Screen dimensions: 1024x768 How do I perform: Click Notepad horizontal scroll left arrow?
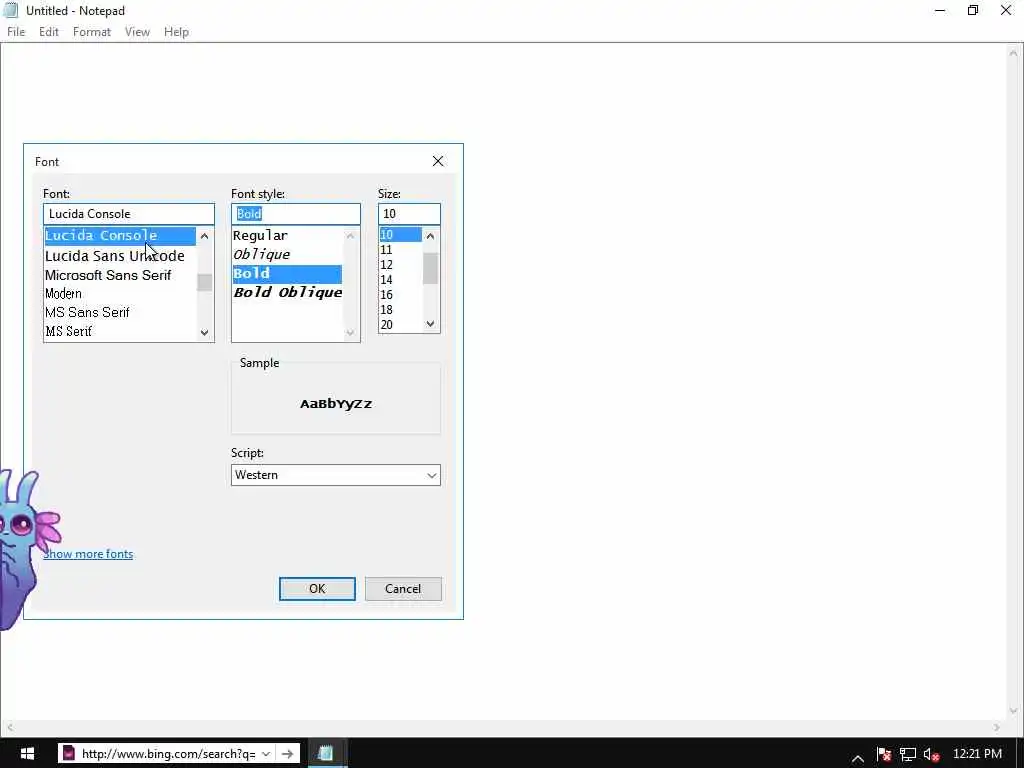9,727
